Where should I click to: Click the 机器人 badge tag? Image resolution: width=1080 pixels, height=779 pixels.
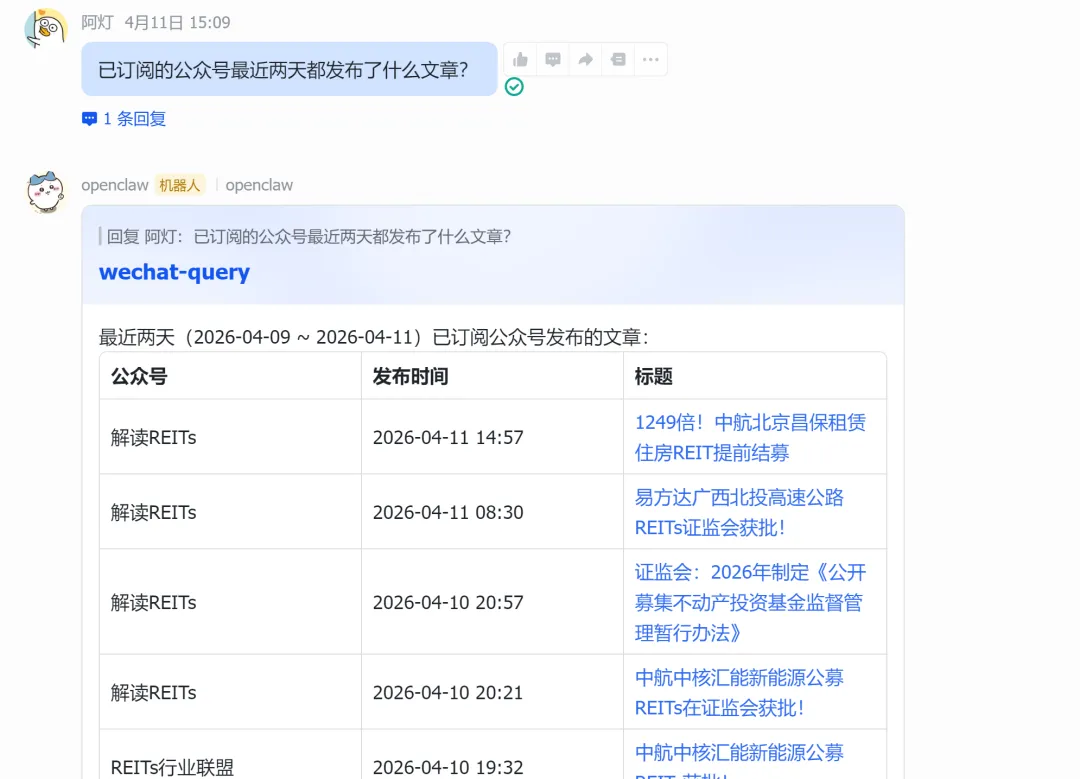point(179,185)
